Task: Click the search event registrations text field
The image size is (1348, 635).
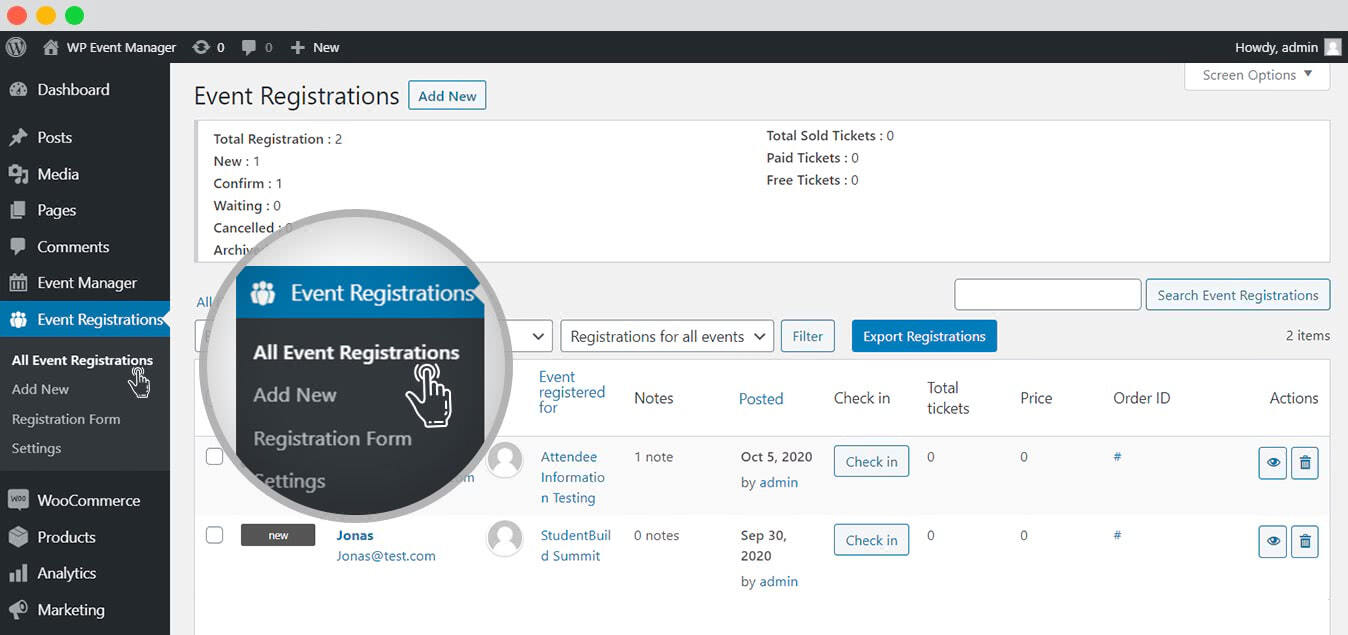Action: (x=1047, y=295)
